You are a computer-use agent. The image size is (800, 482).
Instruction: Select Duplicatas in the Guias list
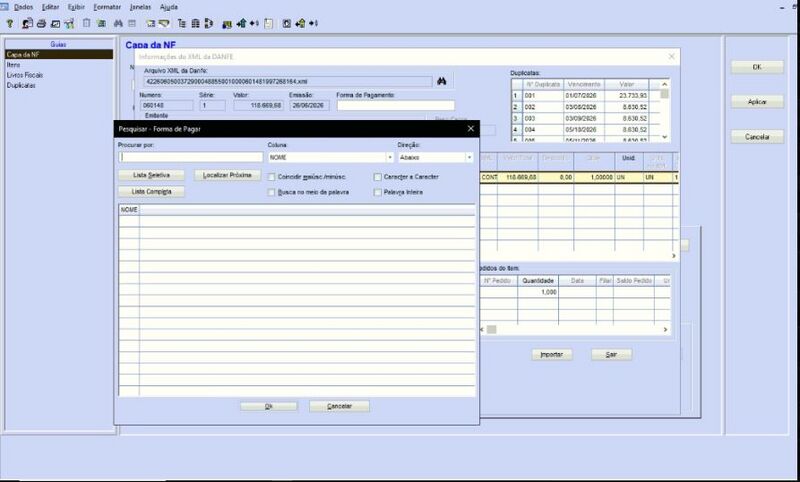pos(21,86)
